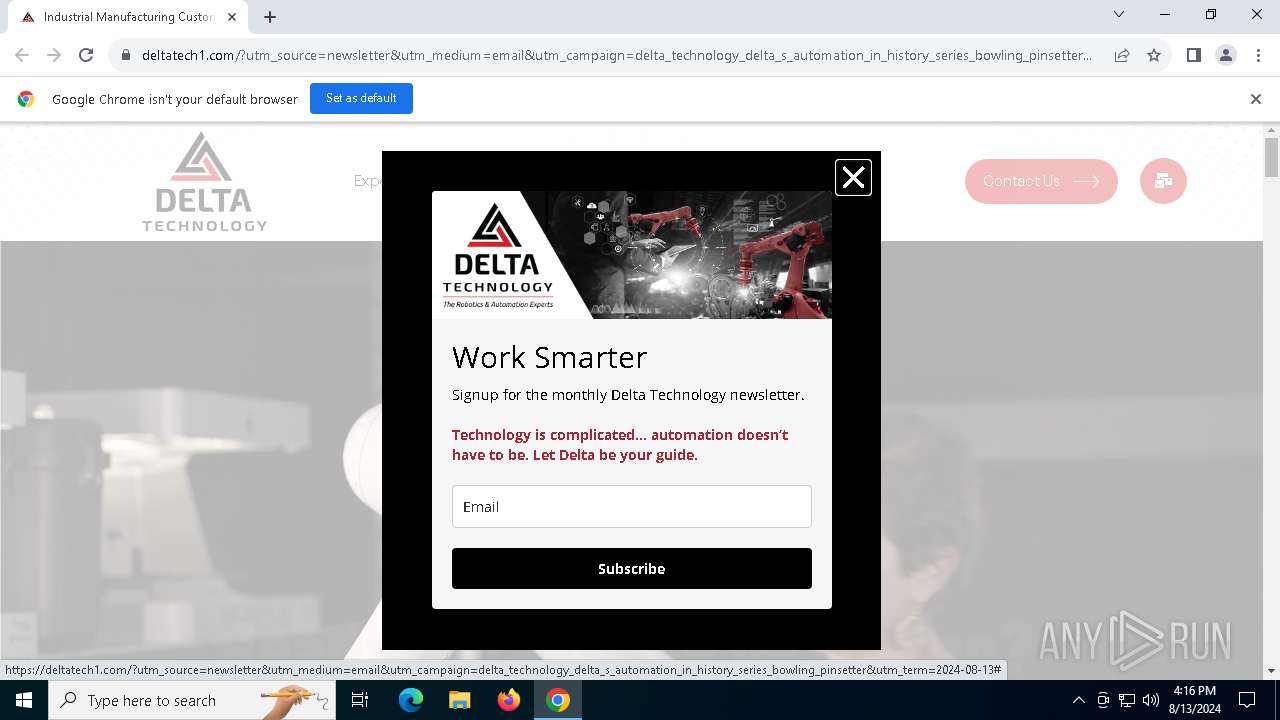
Task: Click the Delta Technology site logo
Action: point(204,182)
